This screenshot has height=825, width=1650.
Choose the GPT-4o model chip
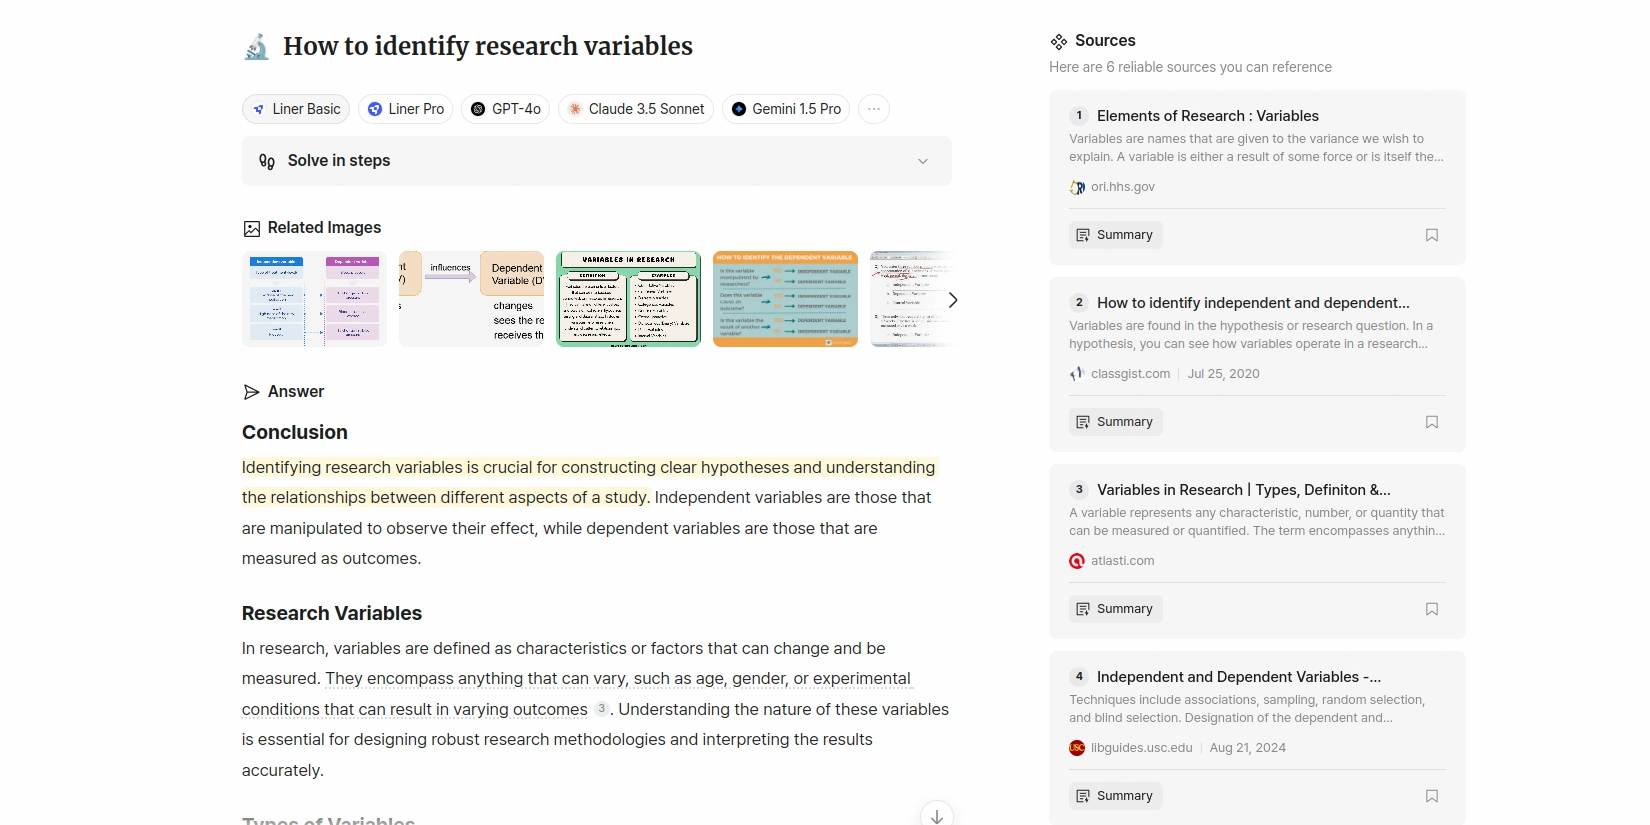505,109
